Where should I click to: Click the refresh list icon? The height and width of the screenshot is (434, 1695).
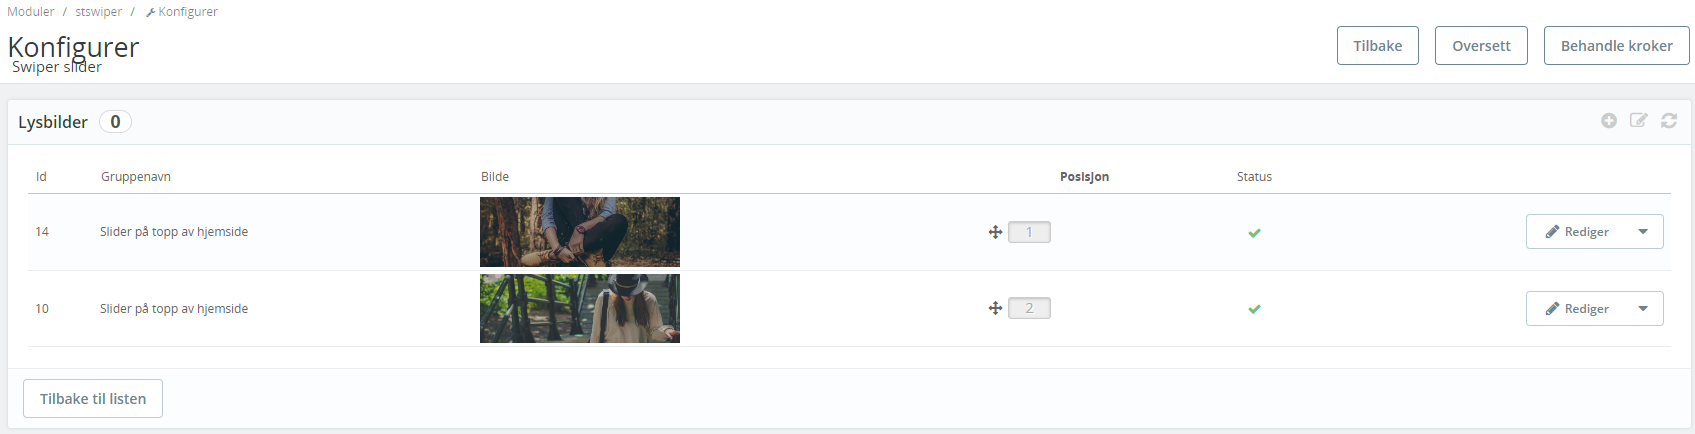click(1669, 121)
